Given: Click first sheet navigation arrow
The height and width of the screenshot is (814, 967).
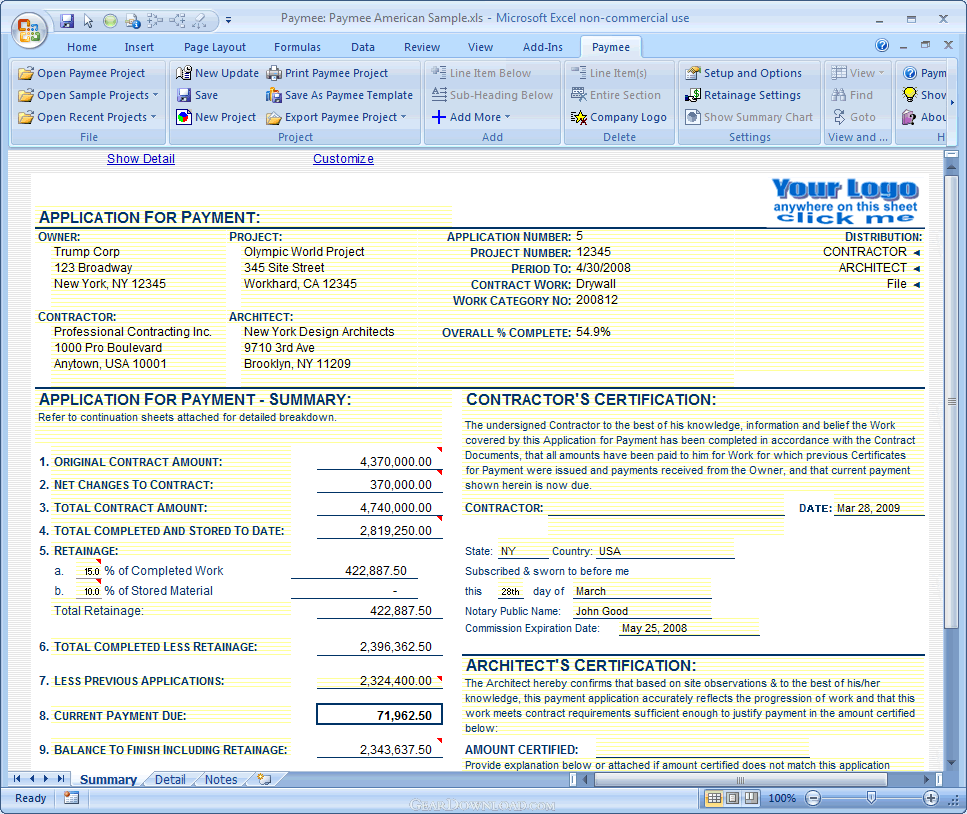Looking at the screenshot, I should click(17, 779).
